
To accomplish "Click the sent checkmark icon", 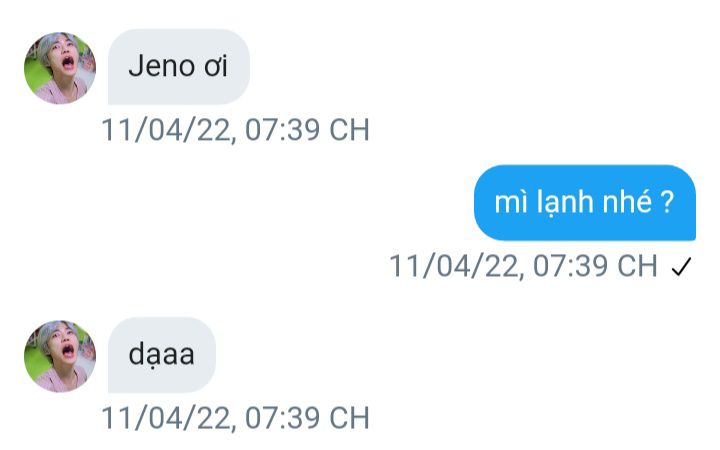I will click(681, 266).
